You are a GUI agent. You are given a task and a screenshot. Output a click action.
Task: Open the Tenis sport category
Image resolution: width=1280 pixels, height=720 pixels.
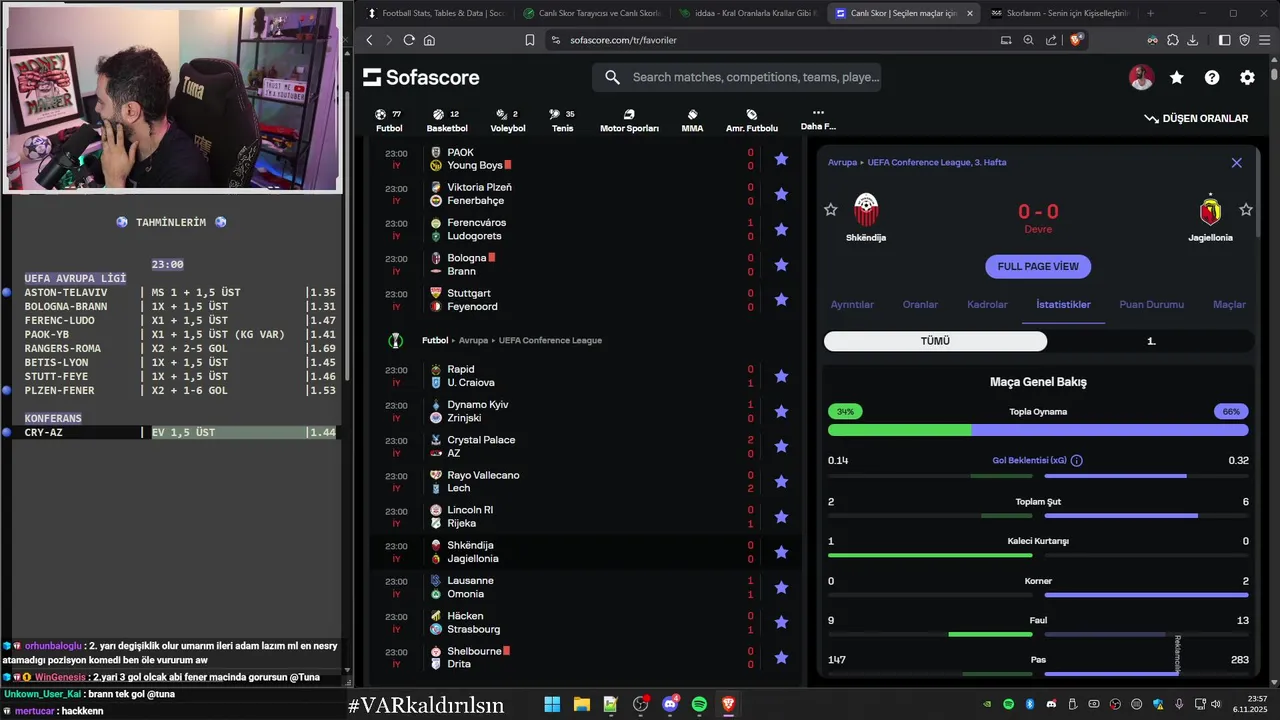click(563, 121)
